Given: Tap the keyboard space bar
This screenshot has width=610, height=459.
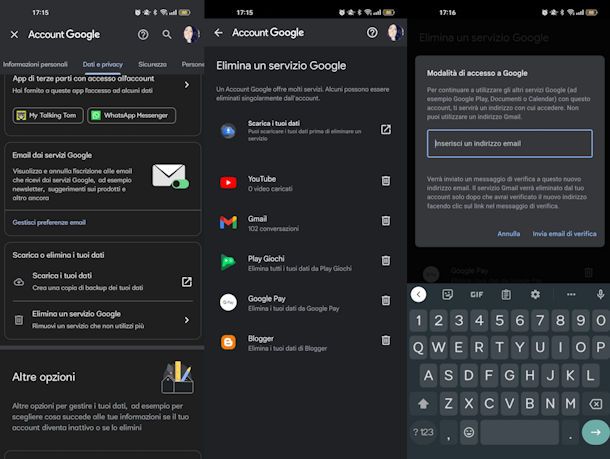Looking at the screenshot, I should (519, 432).
